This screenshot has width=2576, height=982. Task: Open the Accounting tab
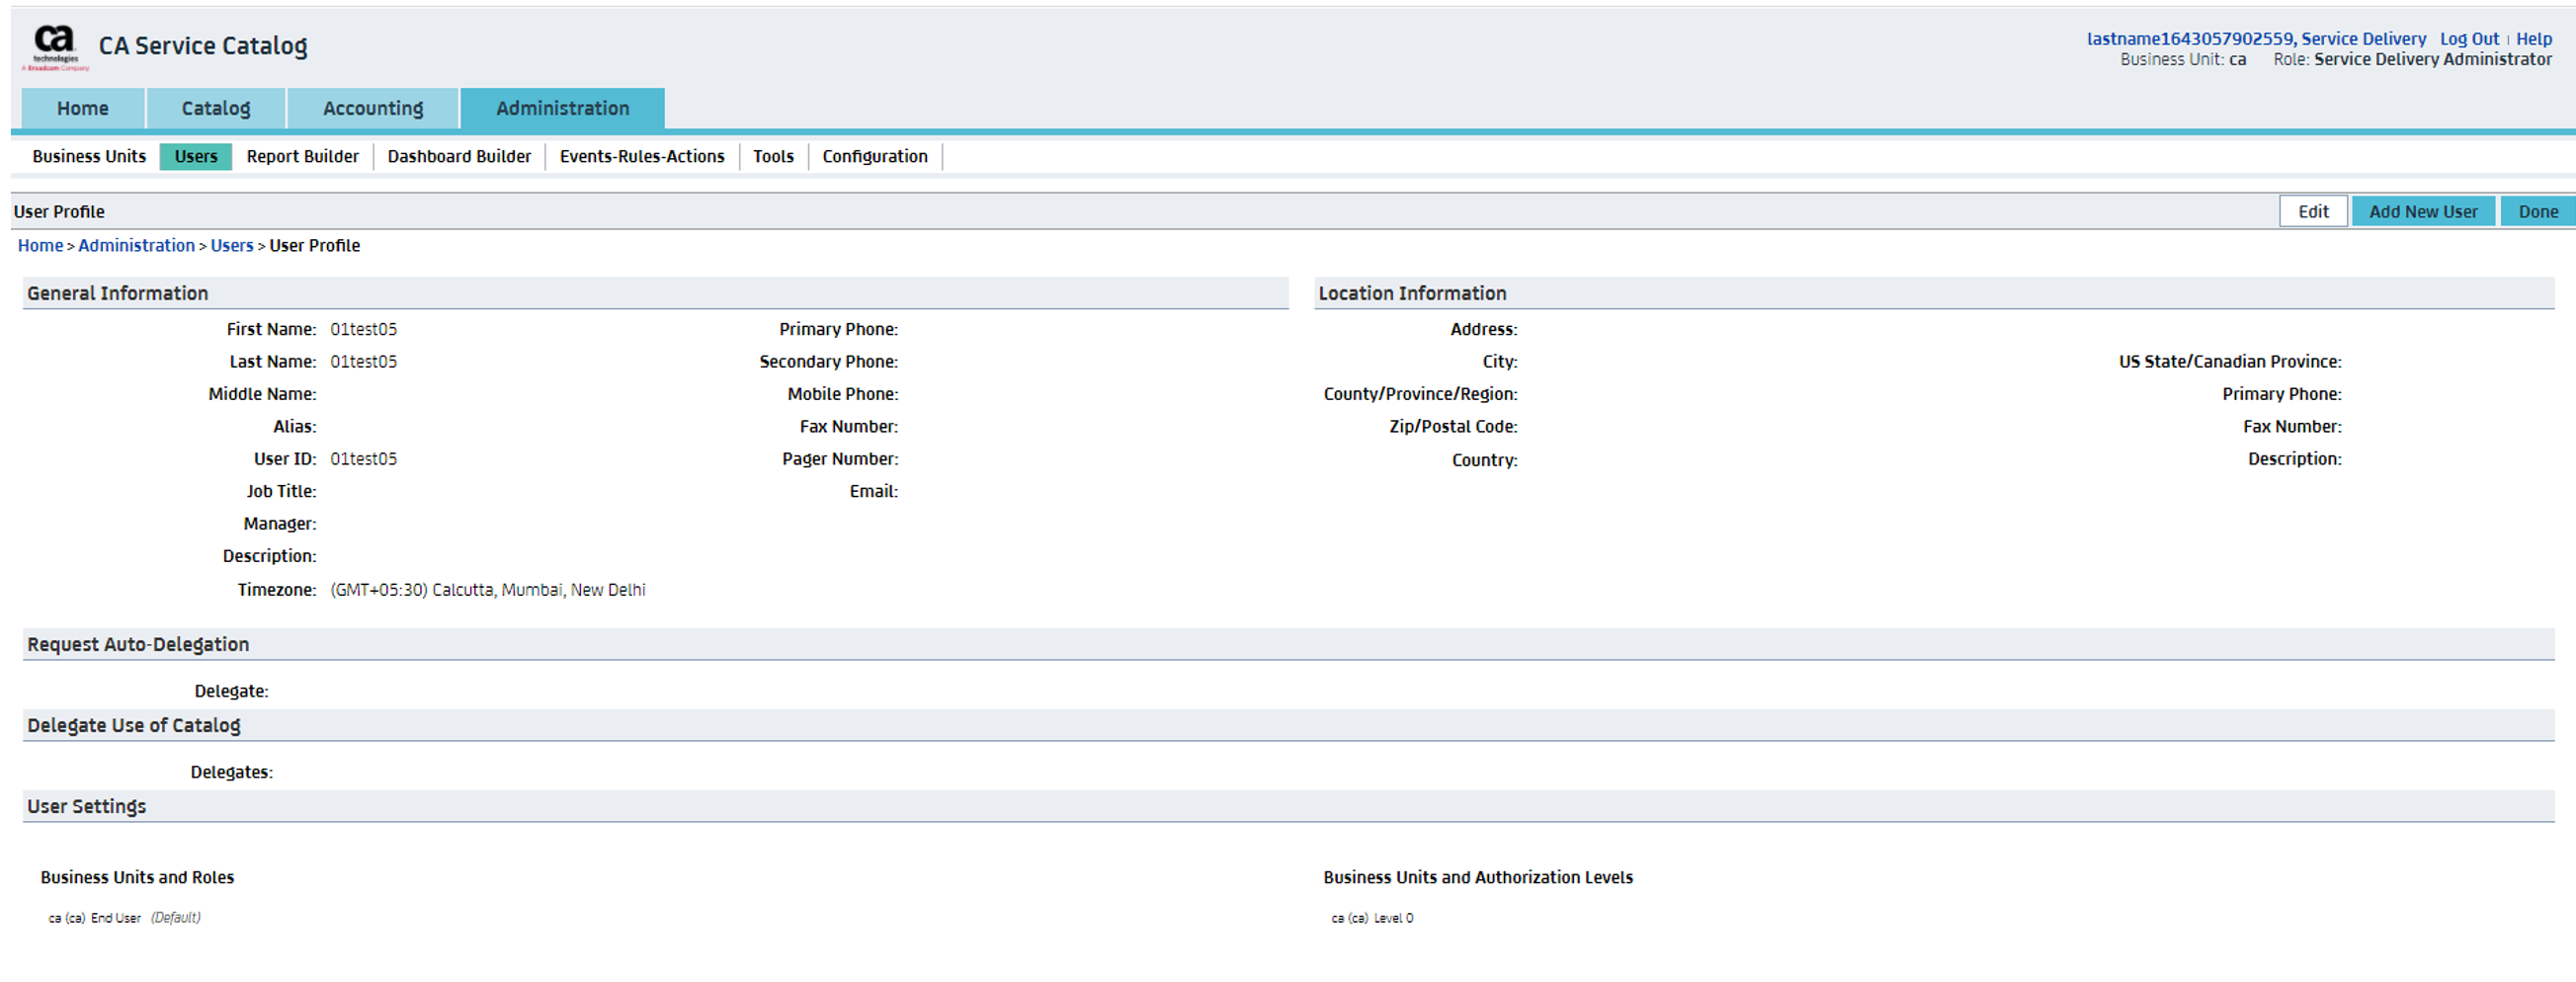[373, 108]
